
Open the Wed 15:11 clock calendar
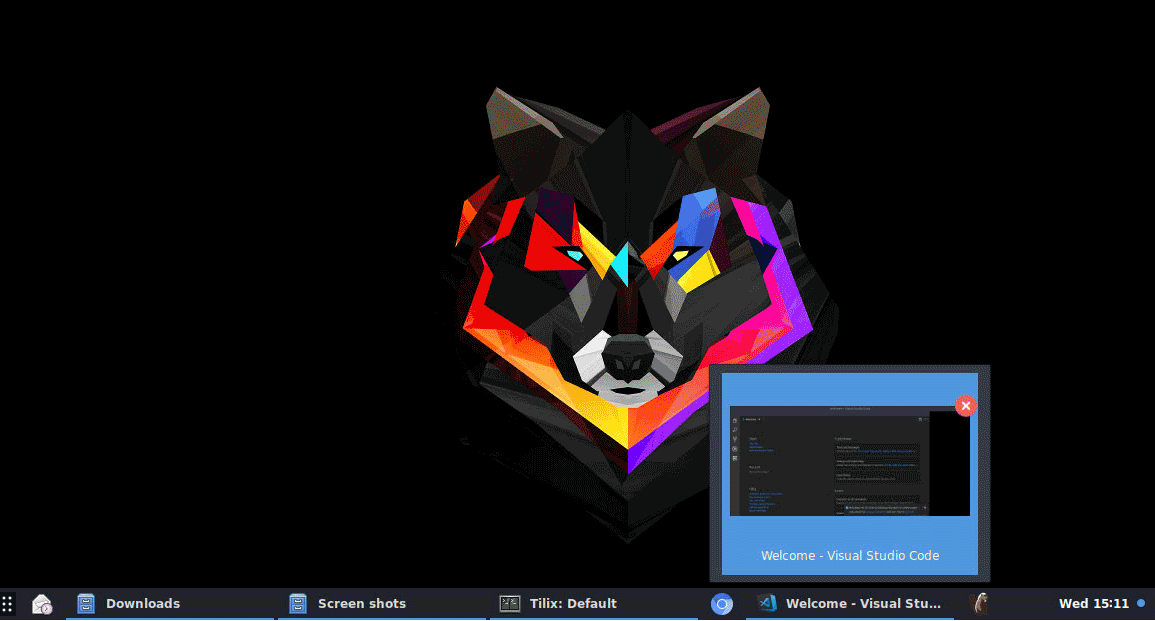pyautogui.click(x=1093, y=604)
